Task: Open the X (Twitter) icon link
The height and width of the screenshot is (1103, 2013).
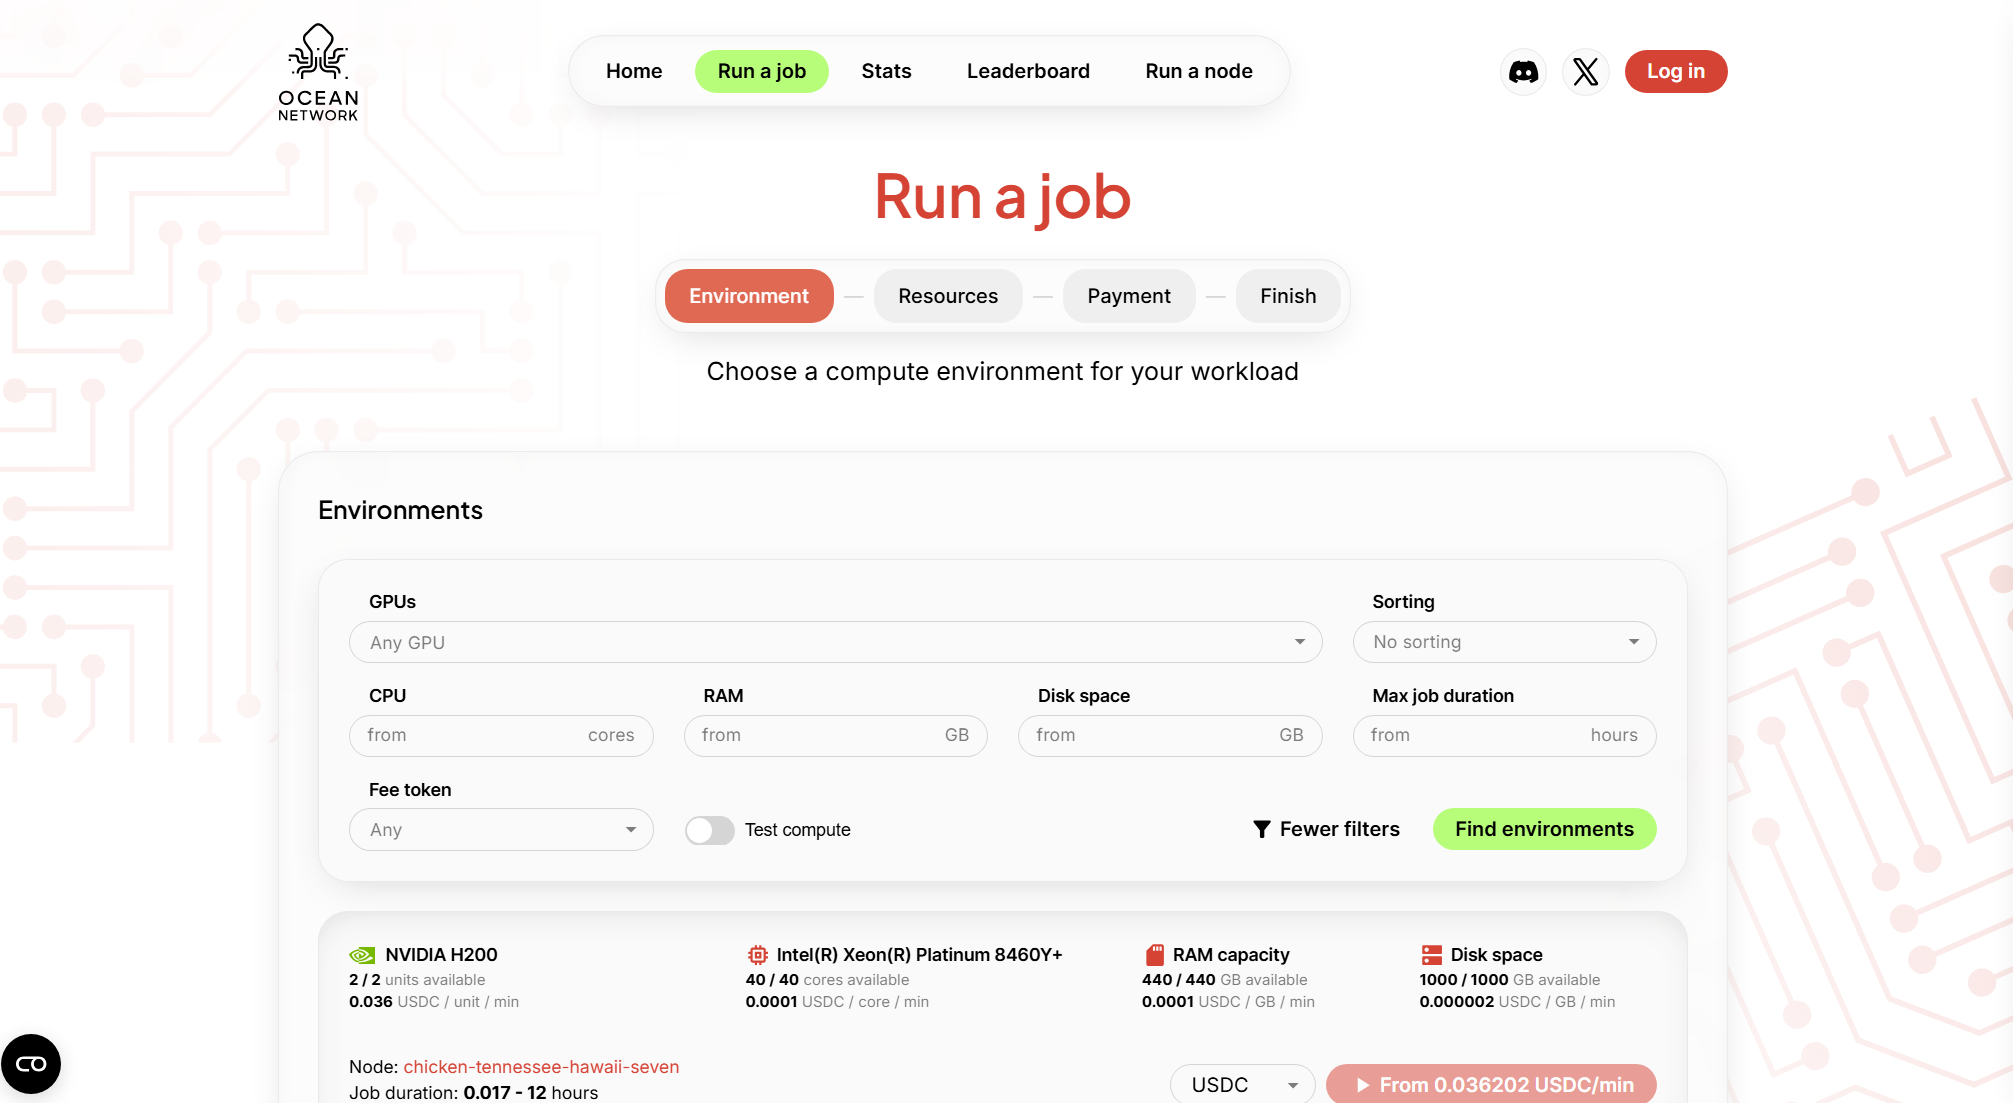Action: (x=1585, y=72)
